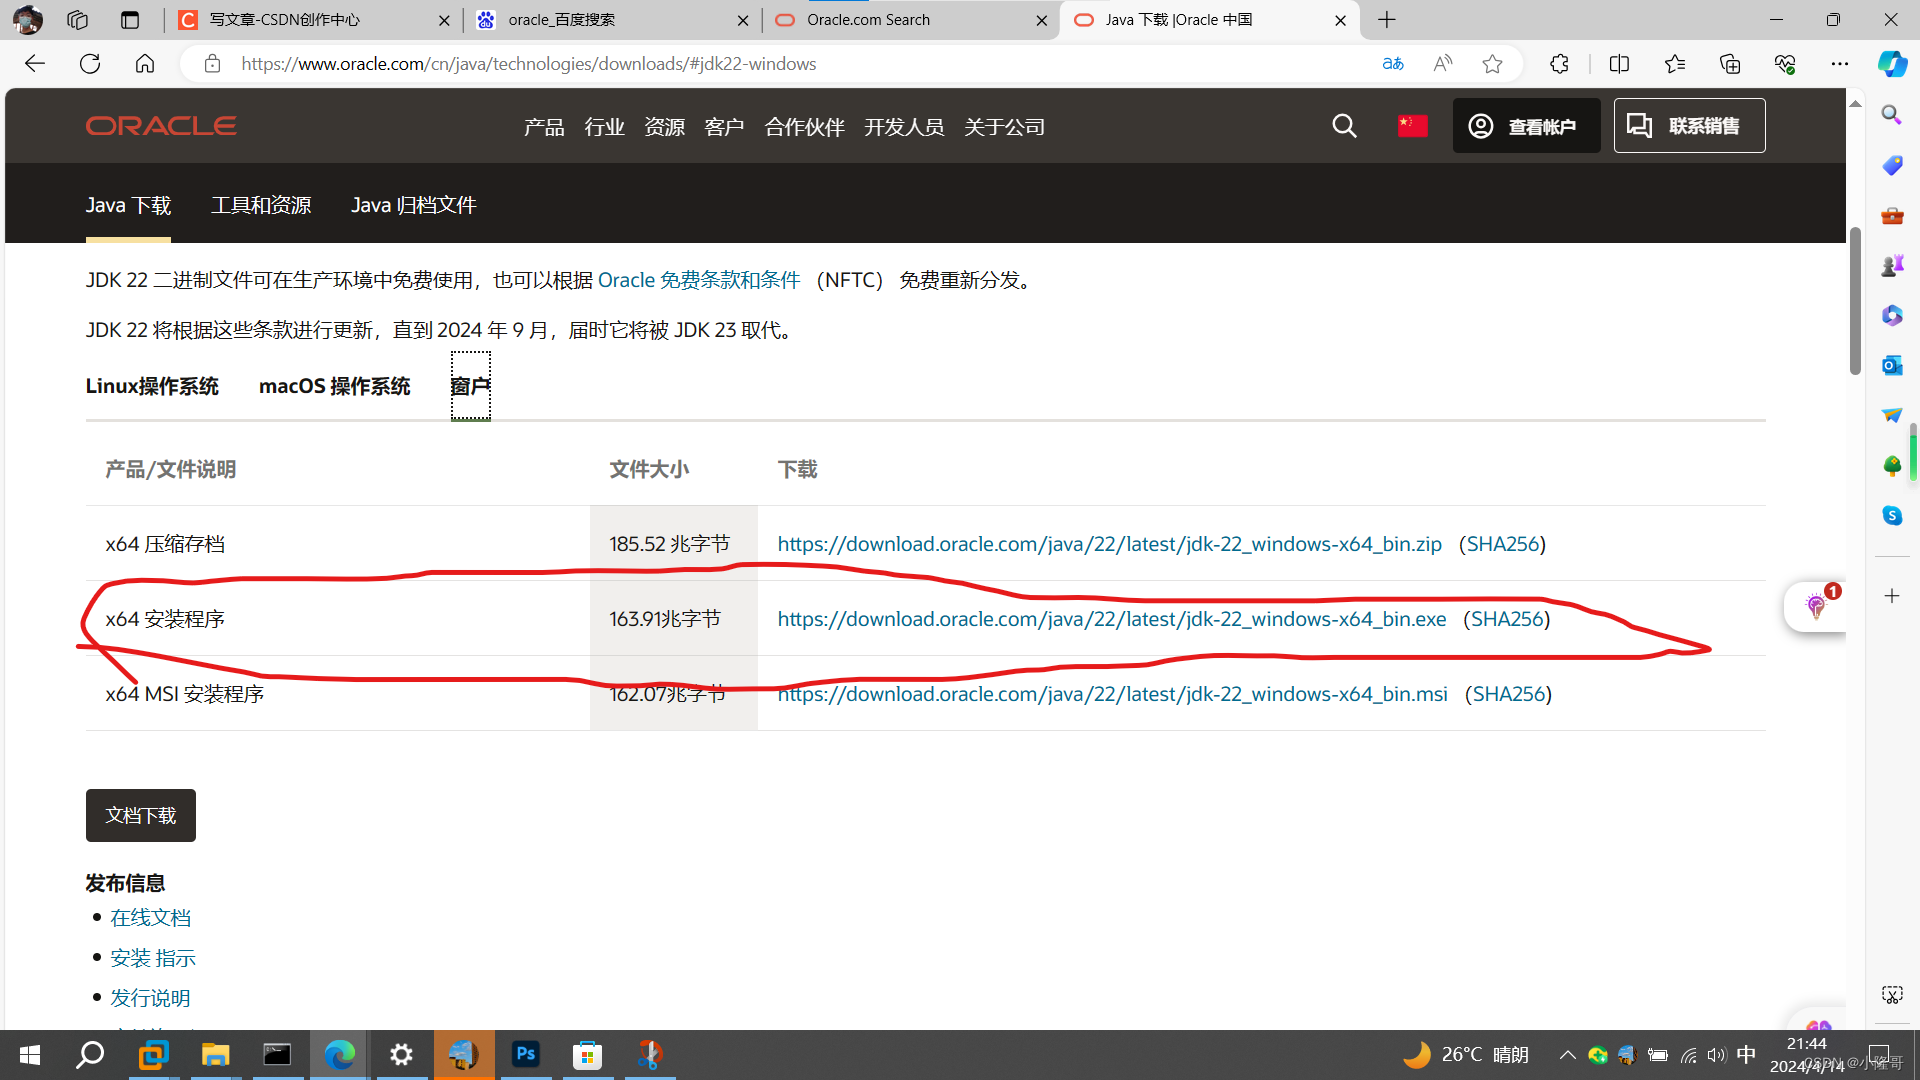The image size is (1920, 1080).
Task: Click the Oracle site search magnifier icon
Action: point(1344,126)
